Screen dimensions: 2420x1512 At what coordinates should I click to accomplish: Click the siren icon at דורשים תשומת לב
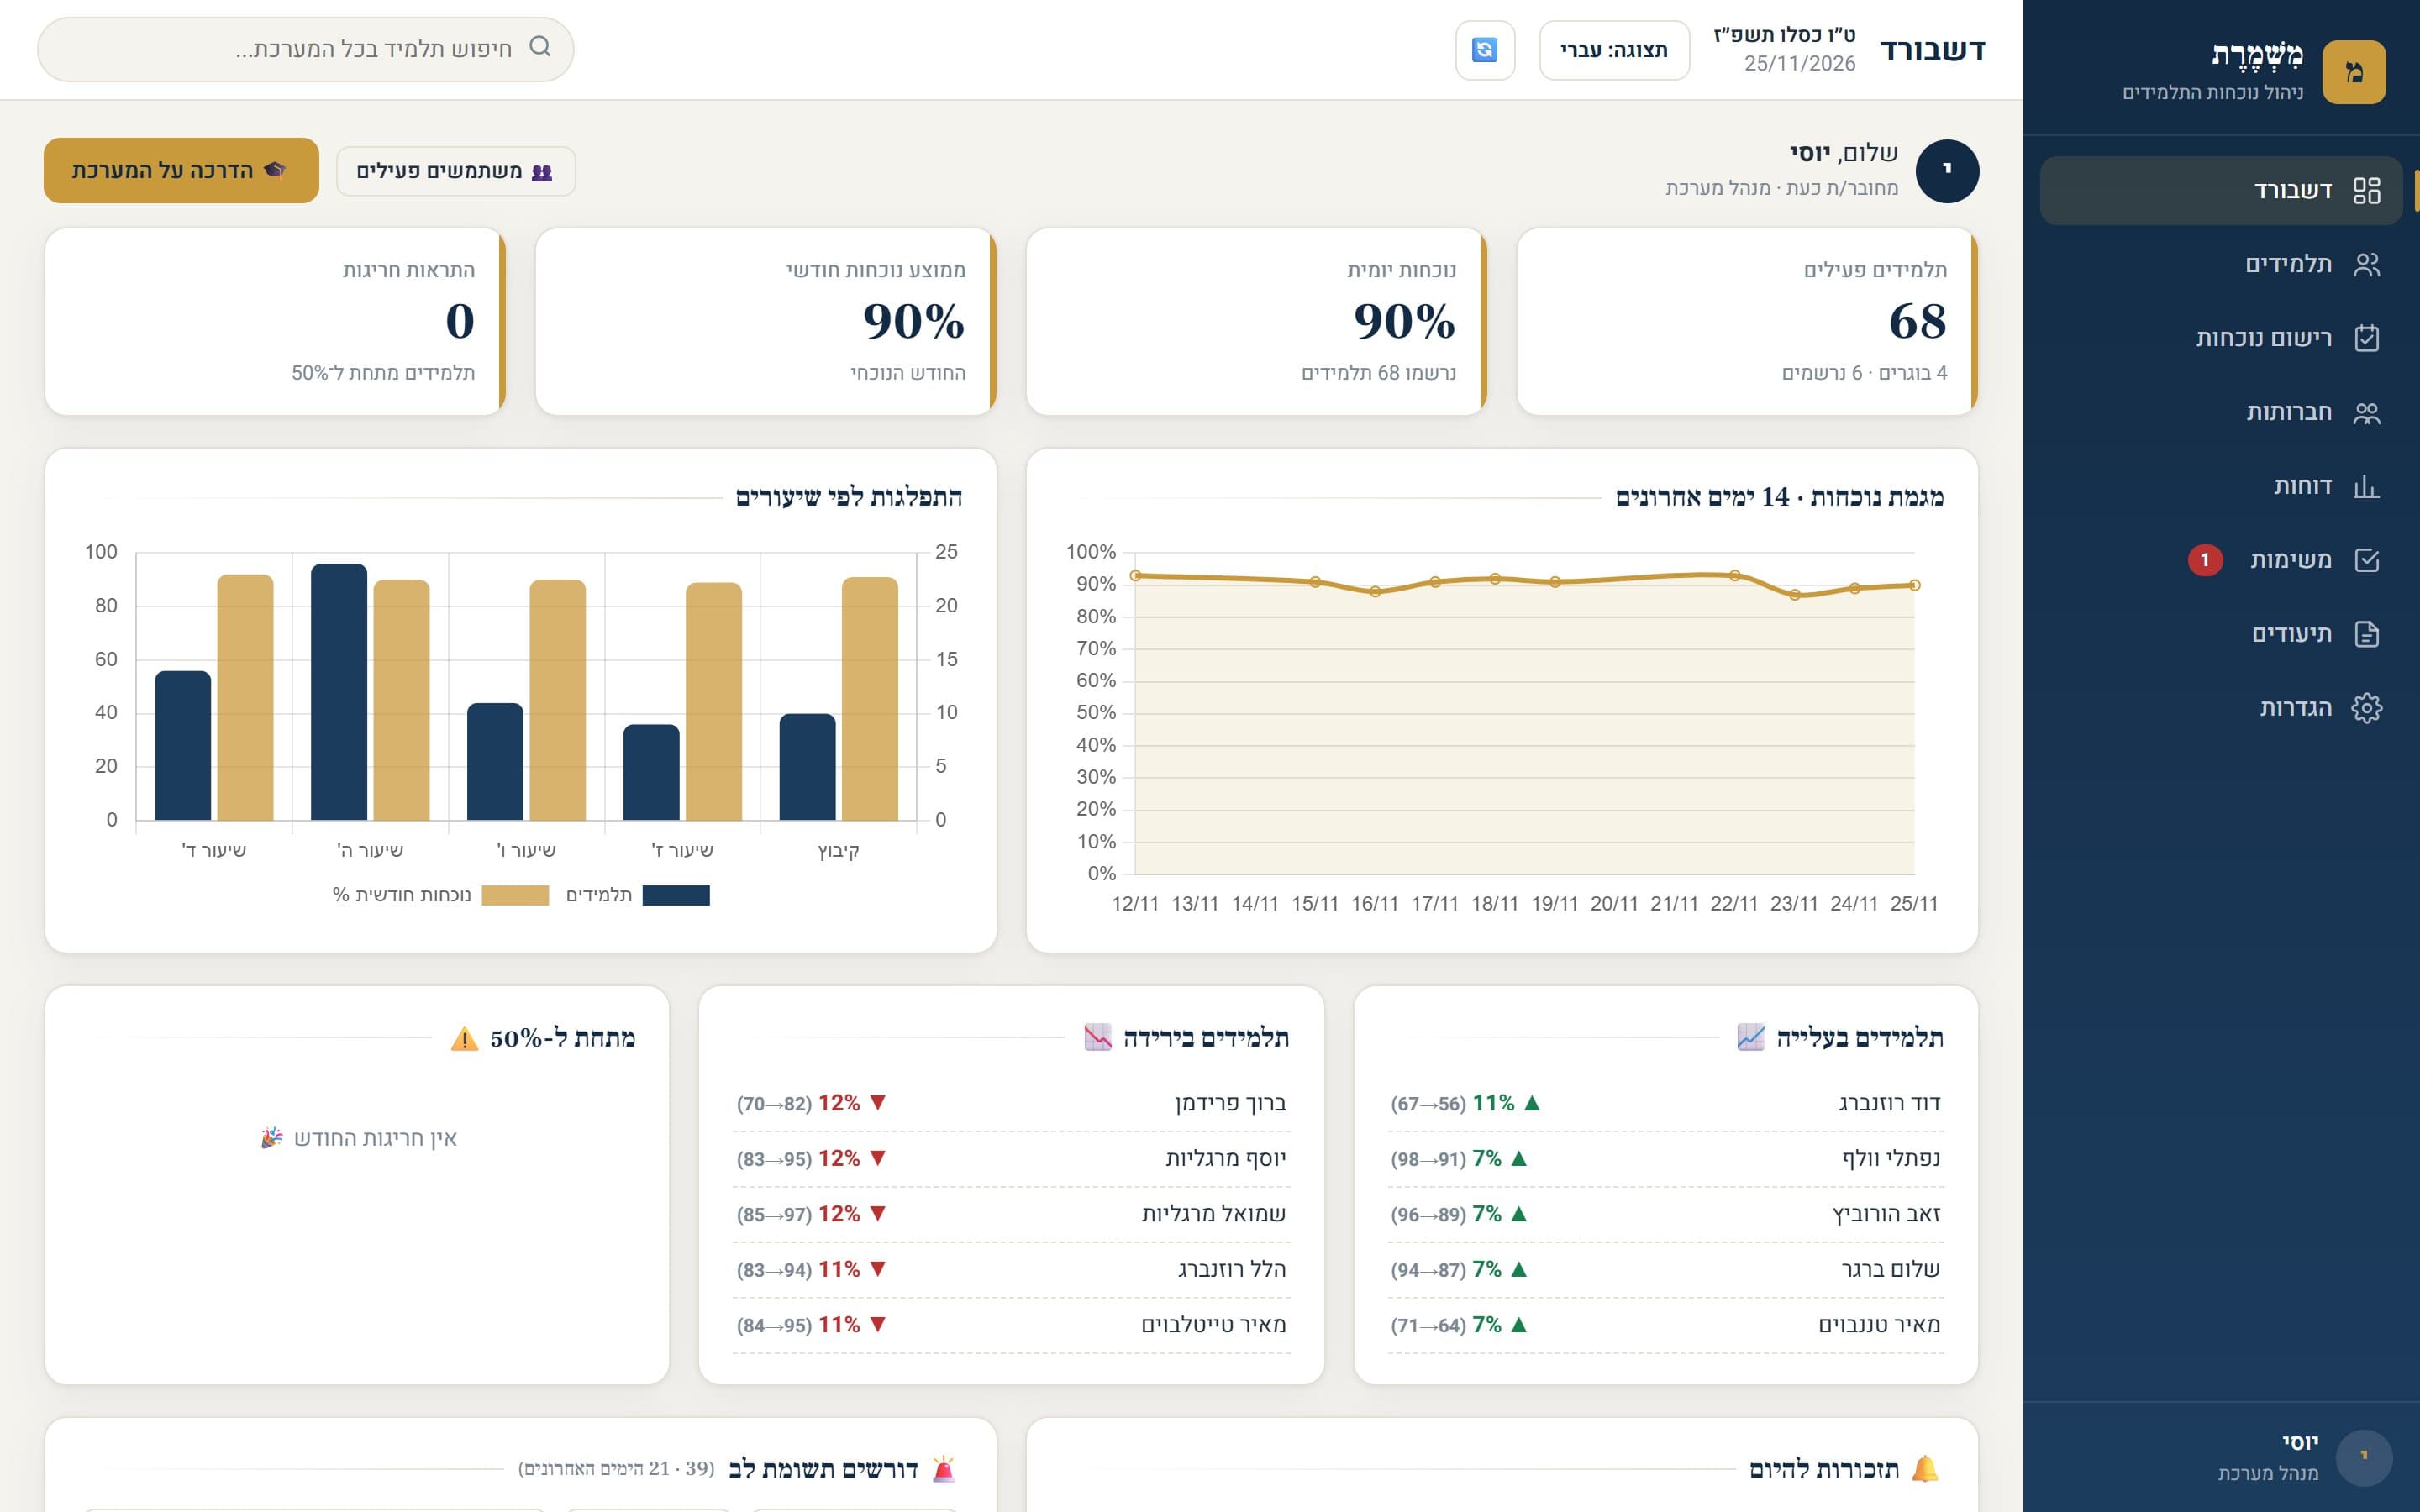(x=943, y=1469)
